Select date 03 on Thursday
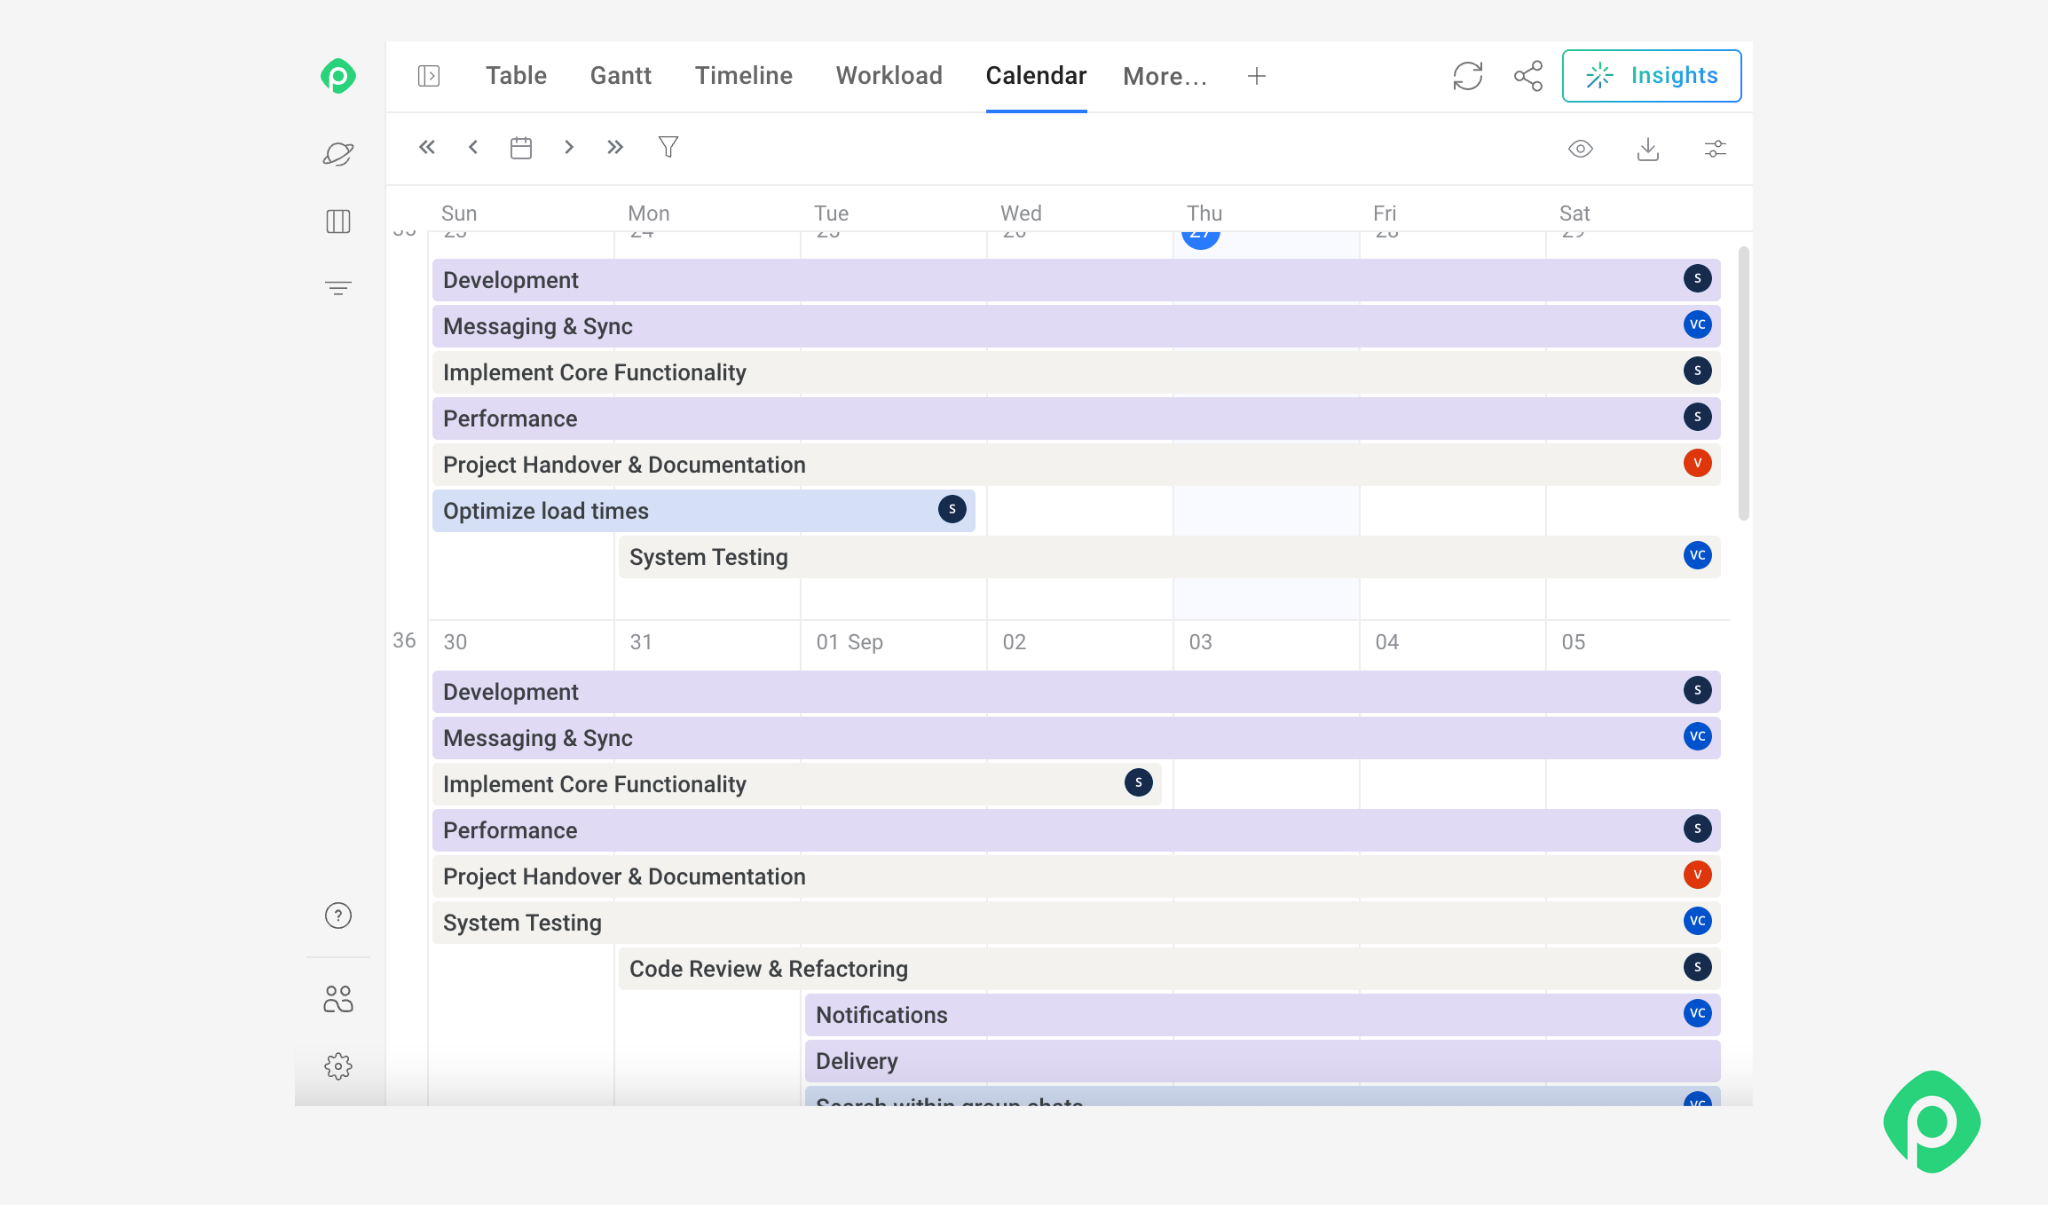Screen dimensions: 2048x1205 pos(1200,642)
